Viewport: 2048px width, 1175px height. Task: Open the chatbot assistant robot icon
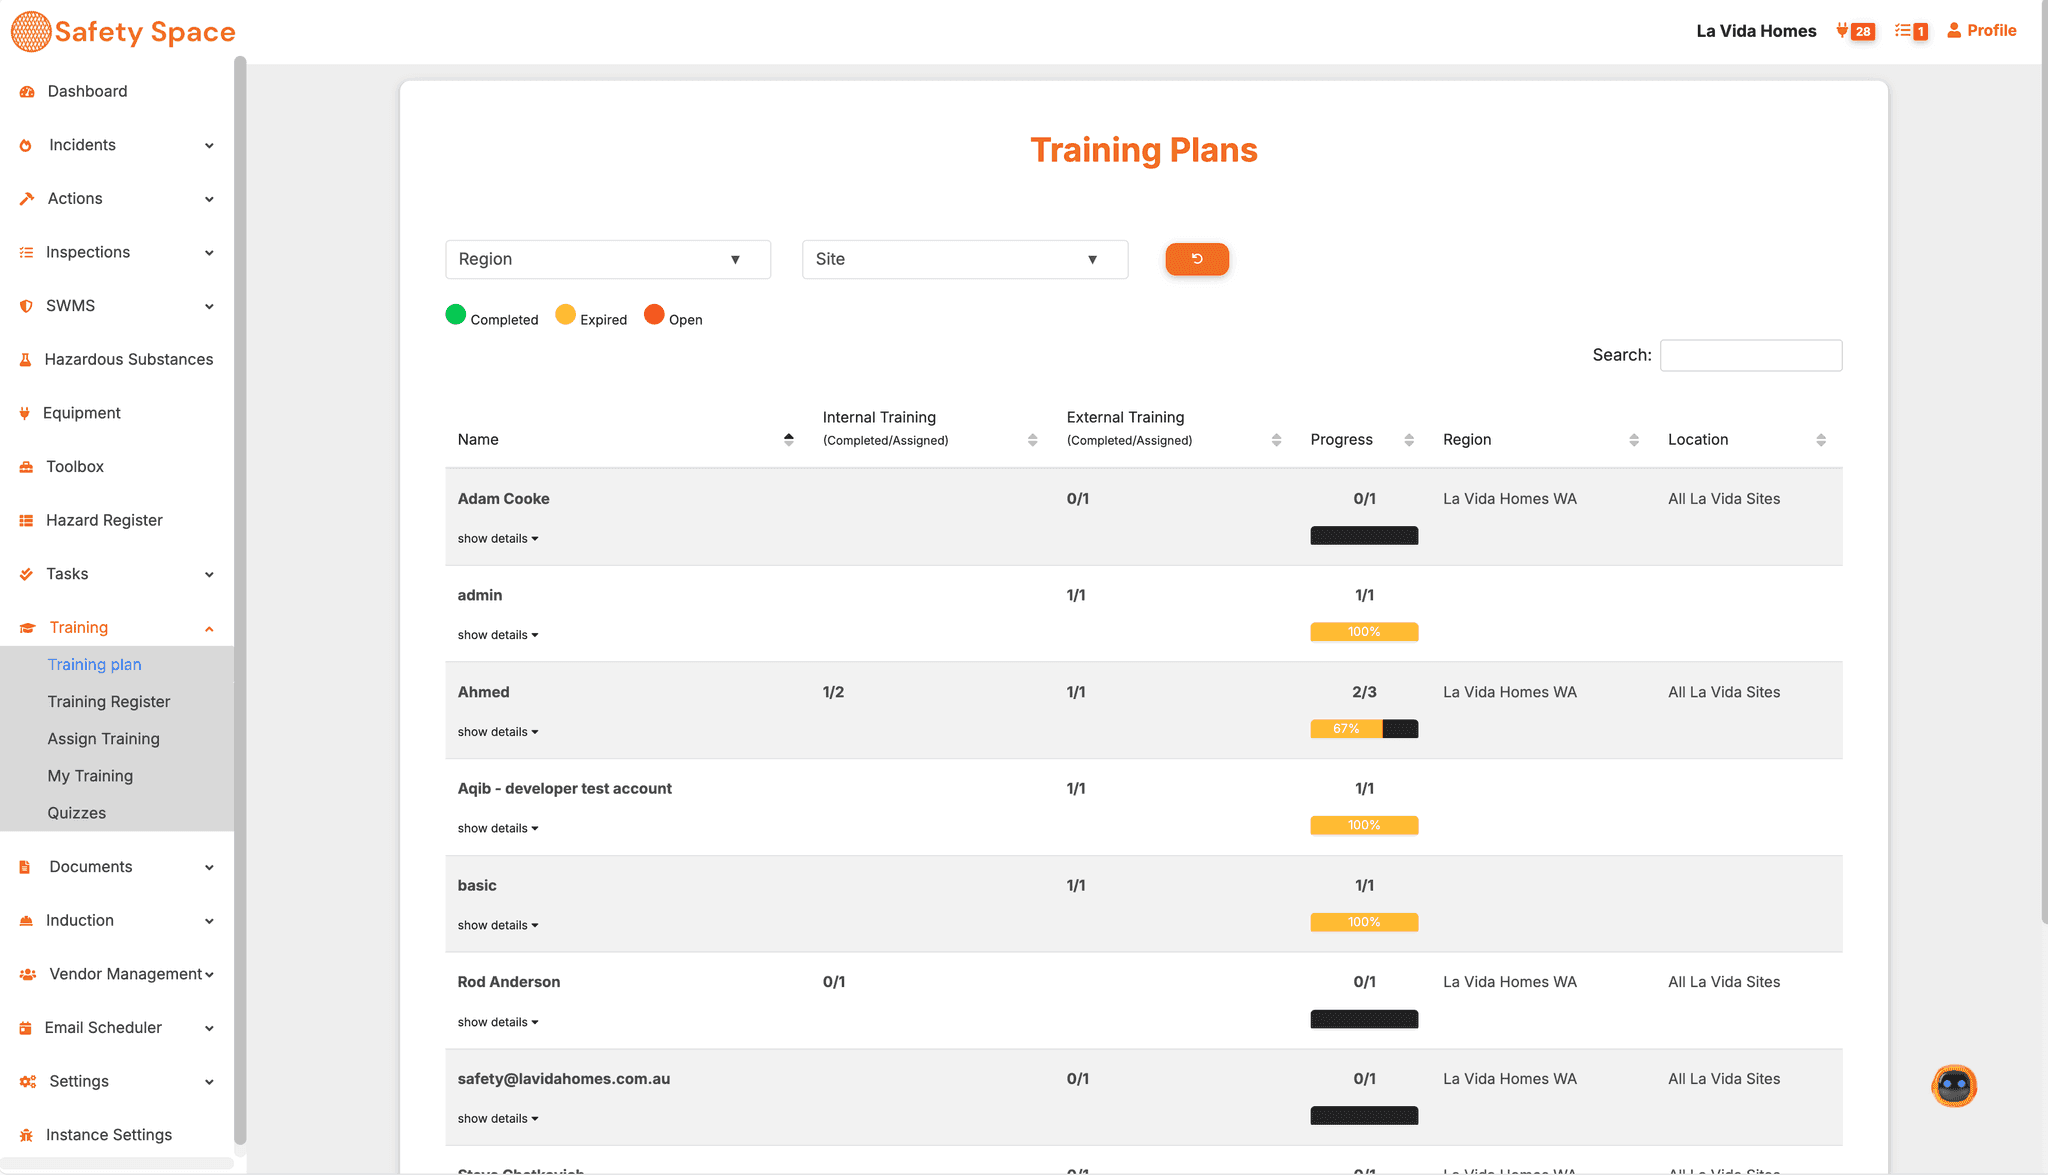pyautogui.click(x=1954, y=1086)
